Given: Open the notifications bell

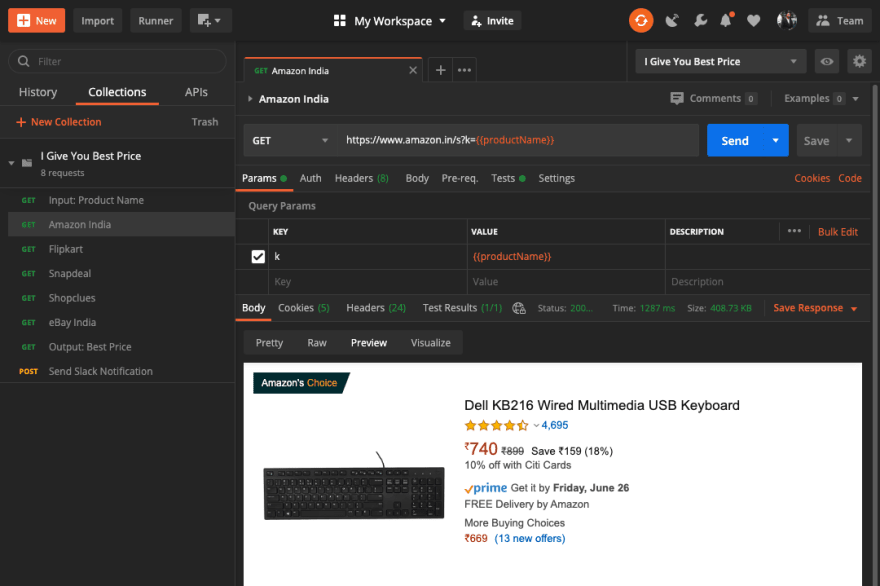Looking at the screenshot, I should click(x=726, y=21).
